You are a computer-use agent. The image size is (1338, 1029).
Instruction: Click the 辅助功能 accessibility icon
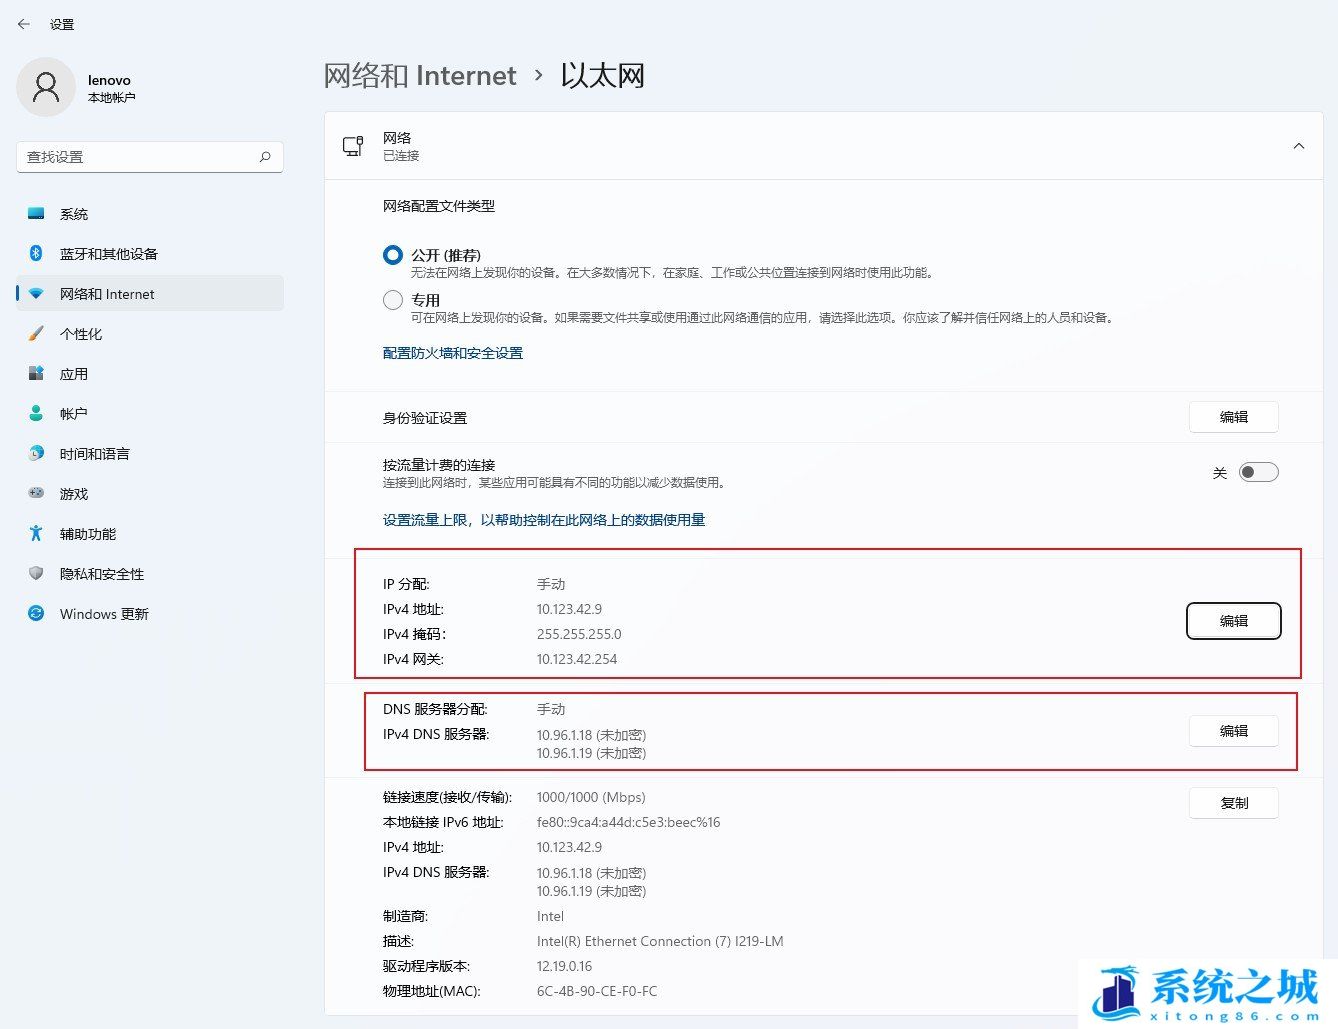pyautogui.click(x=36, y=534)
